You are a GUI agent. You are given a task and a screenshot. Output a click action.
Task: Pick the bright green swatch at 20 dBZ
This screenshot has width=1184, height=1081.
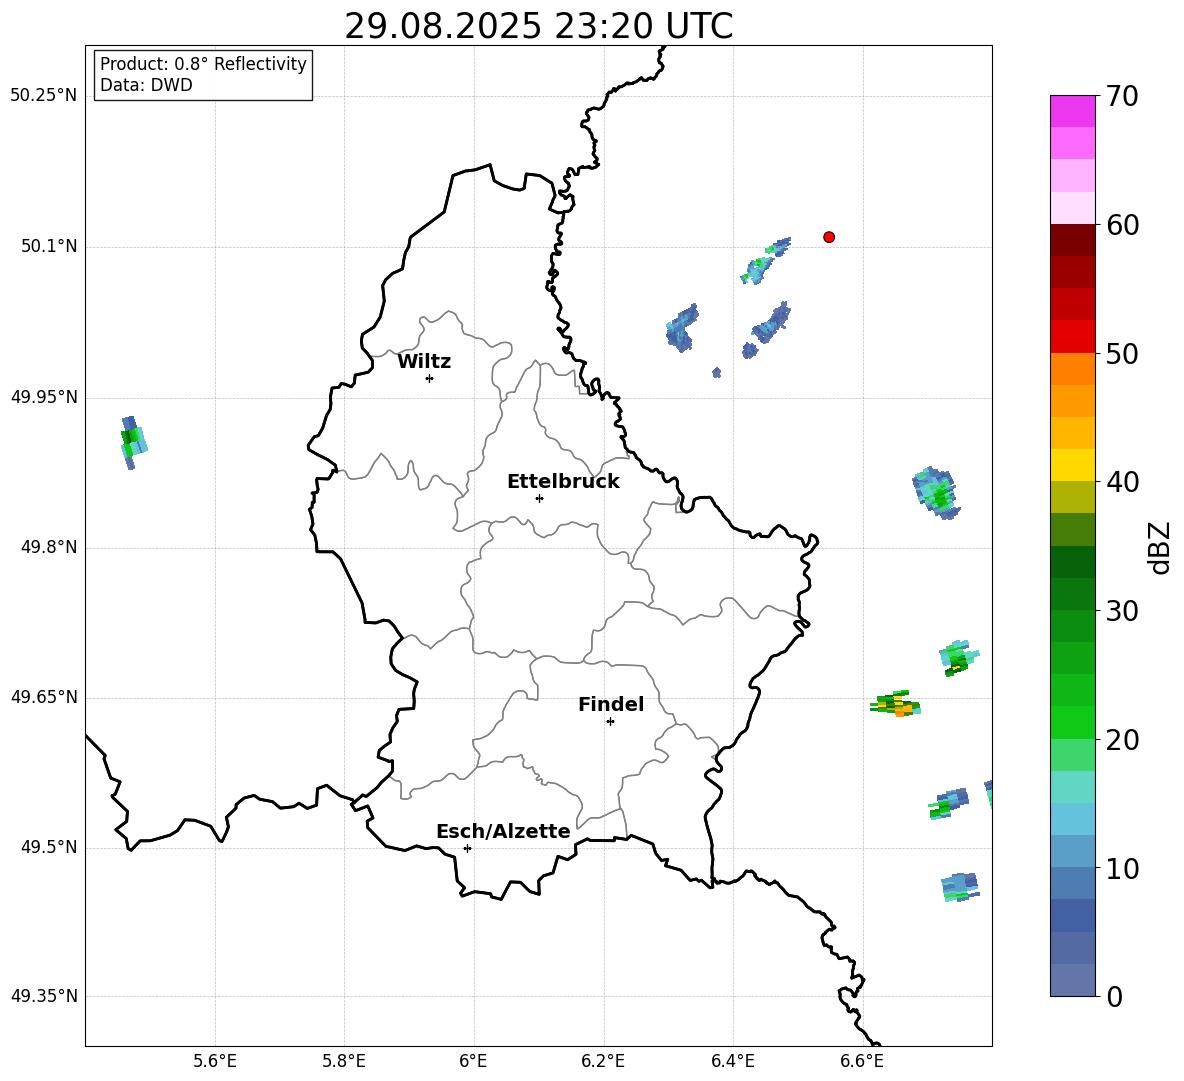click(x=1072, y=722)
